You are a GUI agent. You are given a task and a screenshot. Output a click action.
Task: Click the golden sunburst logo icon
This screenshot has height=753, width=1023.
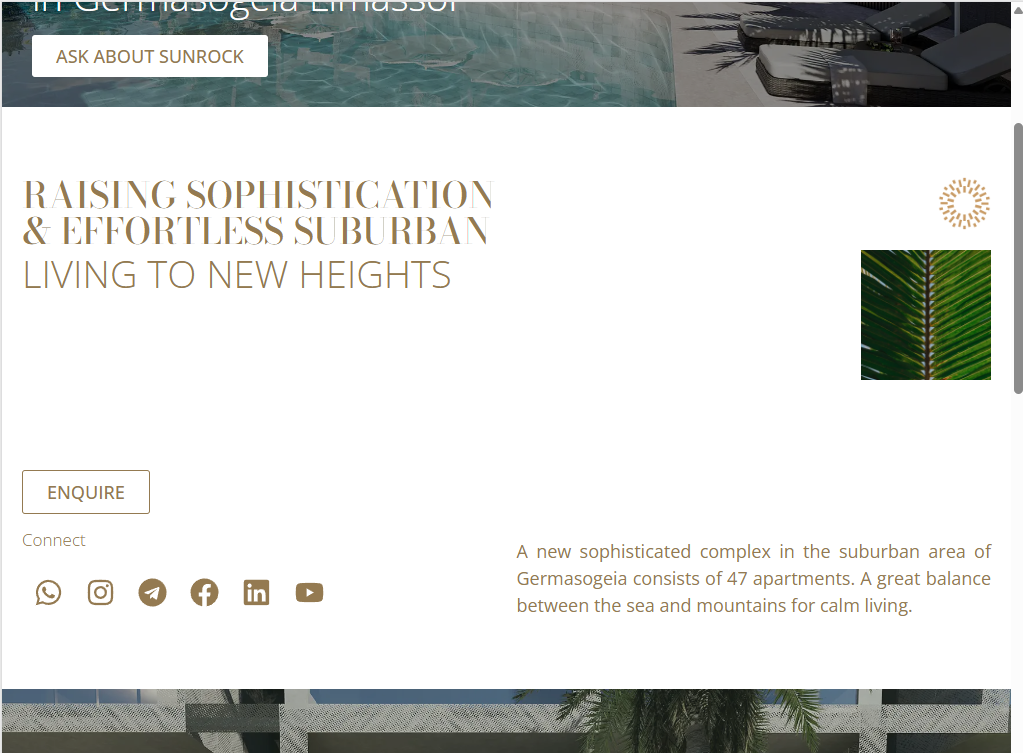pyautogui.click(x=964, y=203)
